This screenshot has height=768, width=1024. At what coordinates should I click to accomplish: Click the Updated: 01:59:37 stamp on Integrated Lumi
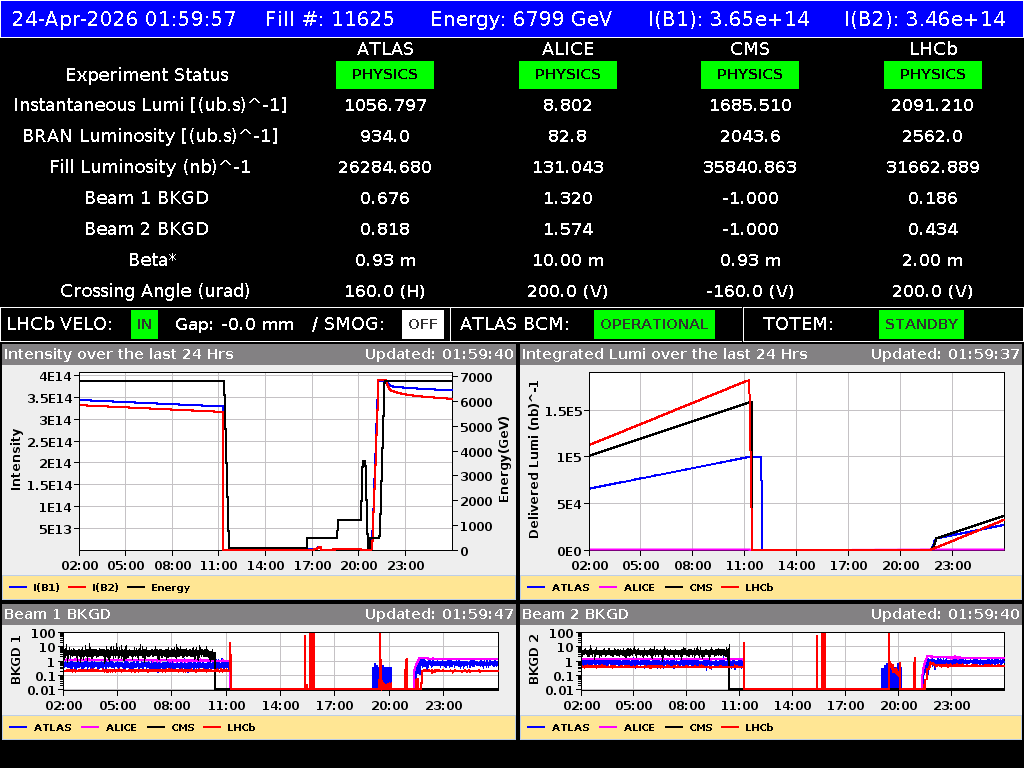click(945, 354)
